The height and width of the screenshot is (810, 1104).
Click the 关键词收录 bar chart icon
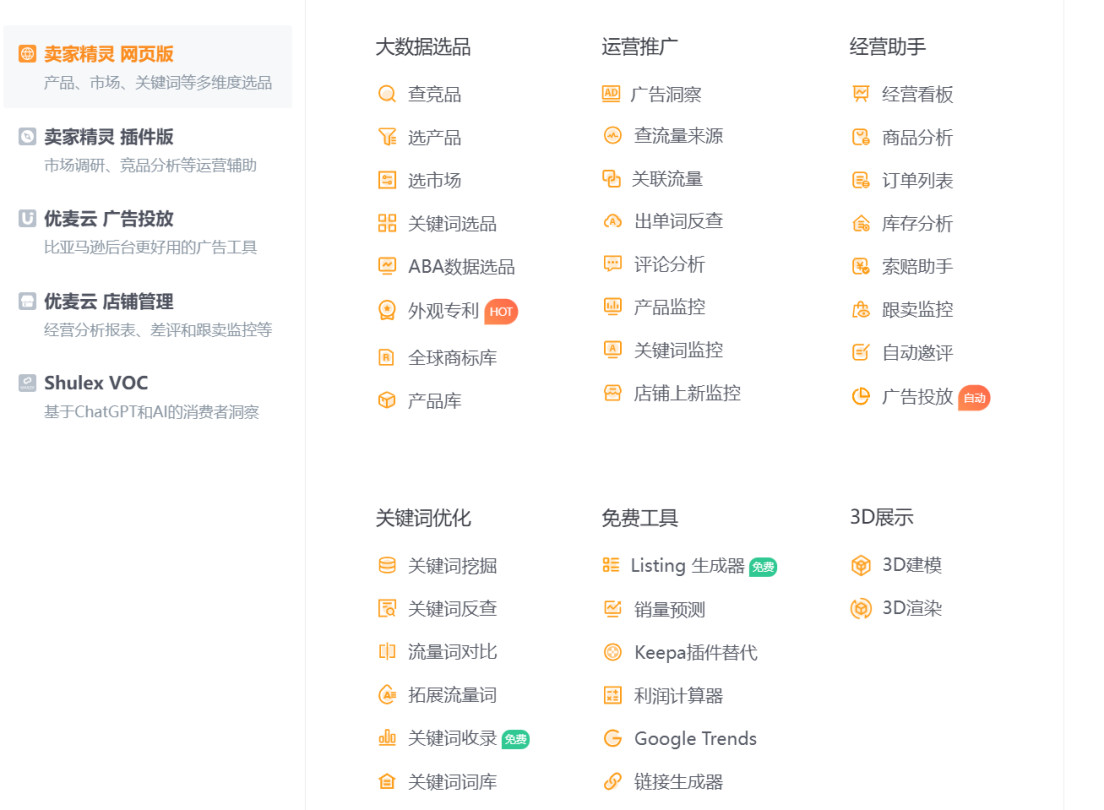387,737
